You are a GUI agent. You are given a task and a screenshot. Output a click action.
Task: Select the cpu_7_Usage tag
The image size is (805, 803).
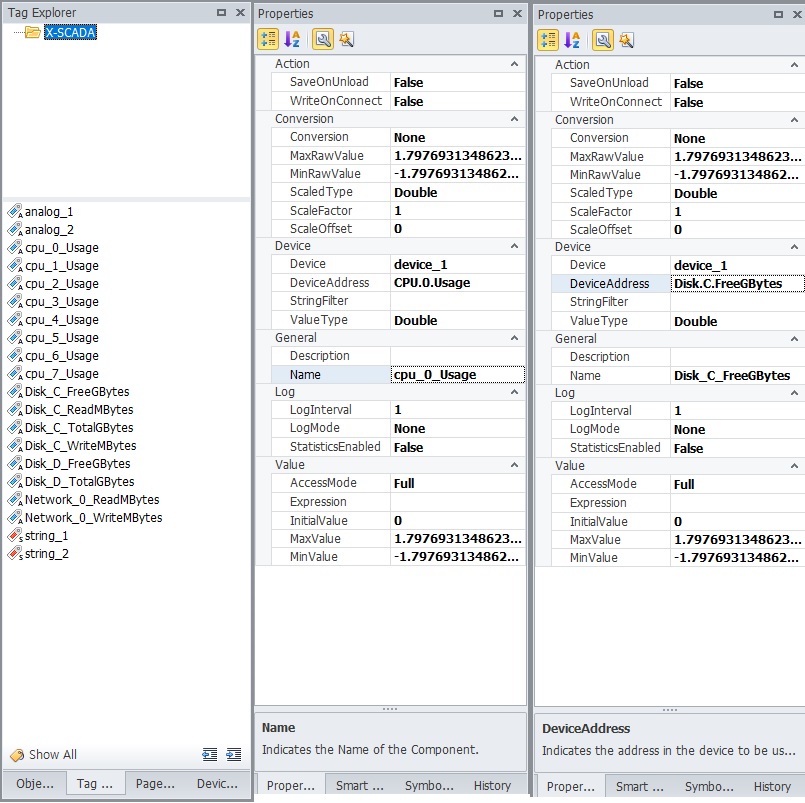pos(62,374)
